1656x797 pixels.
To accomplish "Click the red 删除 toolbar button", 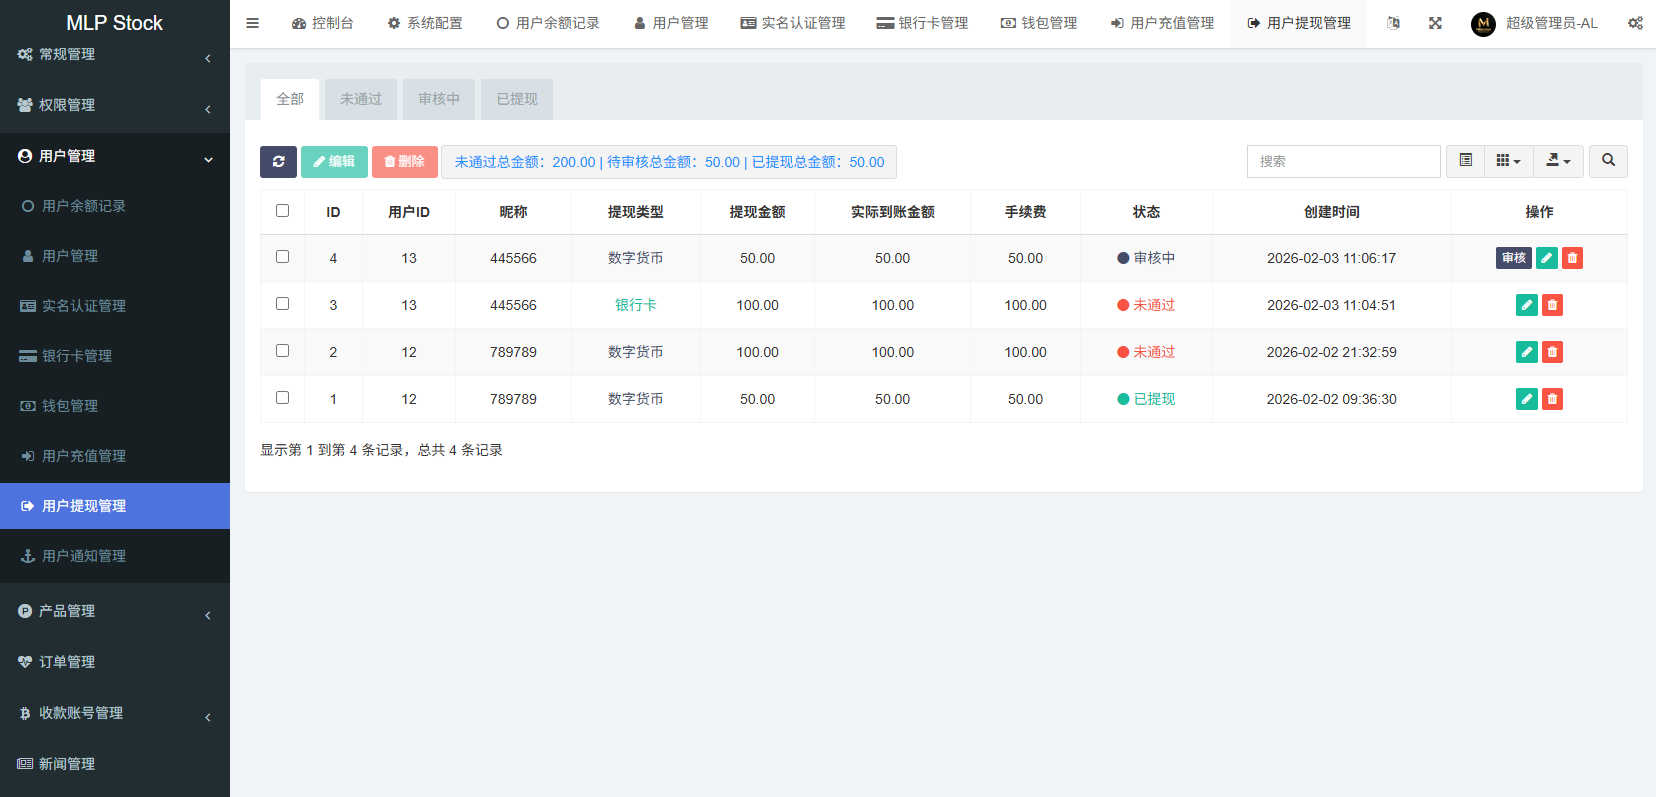I will (404, 161).
